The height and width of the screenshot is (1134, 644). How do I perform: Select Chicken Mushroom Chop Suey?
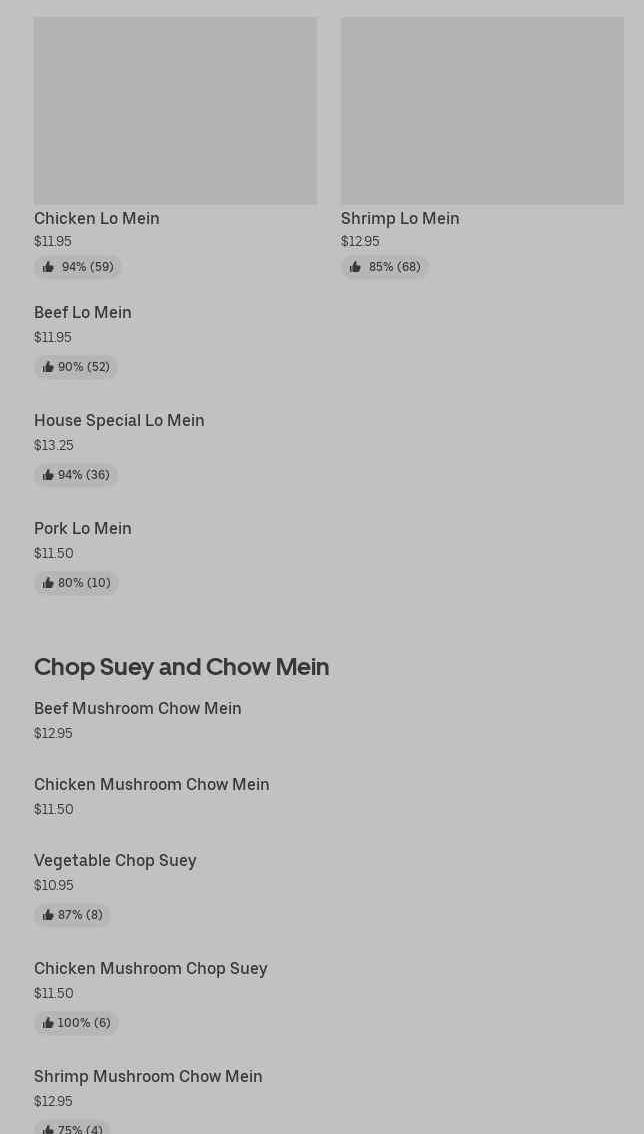tap(151, 968)
